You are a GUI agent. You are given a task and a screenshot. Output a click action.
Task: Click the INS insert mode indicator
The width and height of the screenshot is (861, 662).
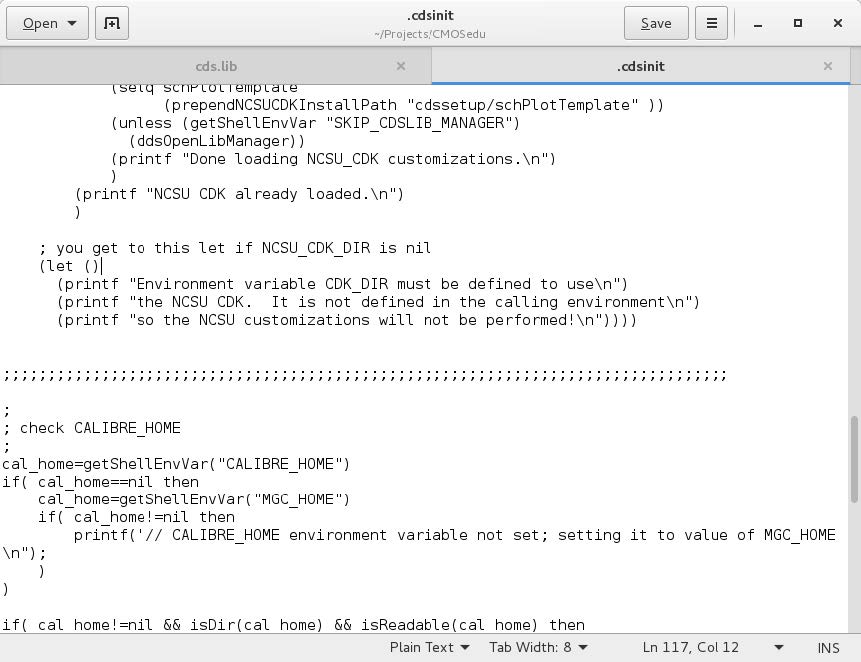tap(828, 648)
